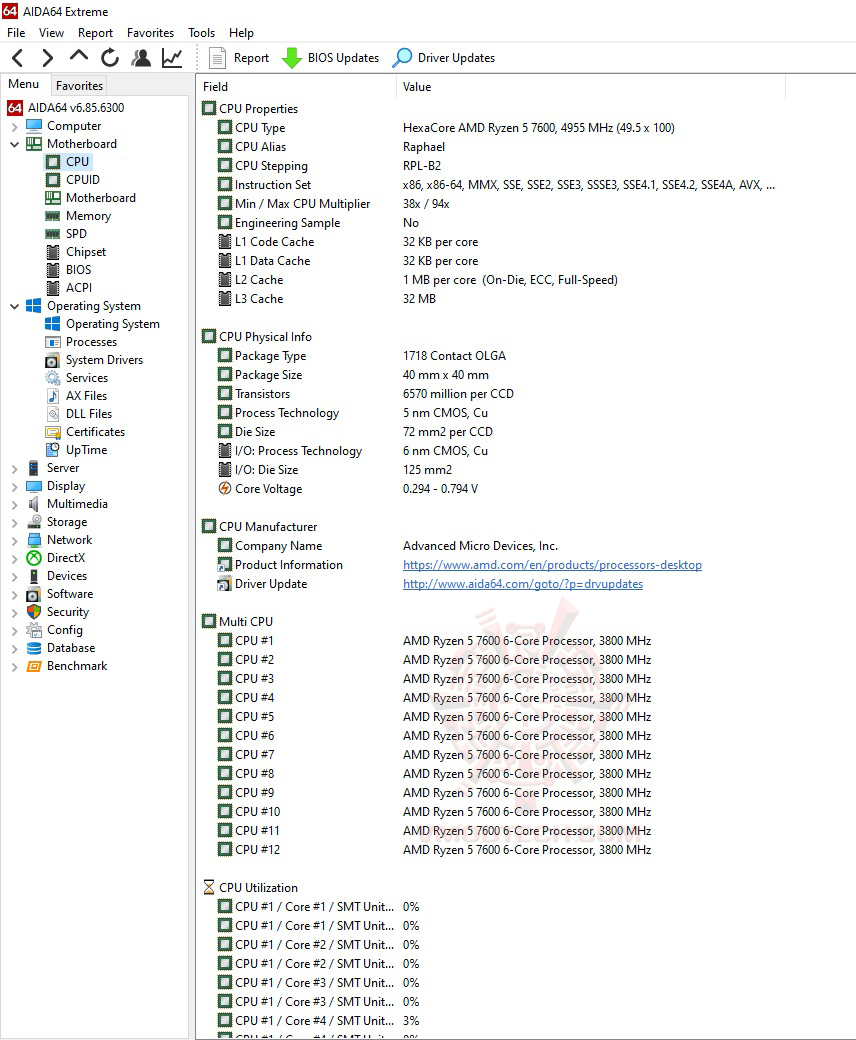The height and width of the screenshot is (1040, 856).
Task: Go up one level with Up arrow
Action: 79,57
